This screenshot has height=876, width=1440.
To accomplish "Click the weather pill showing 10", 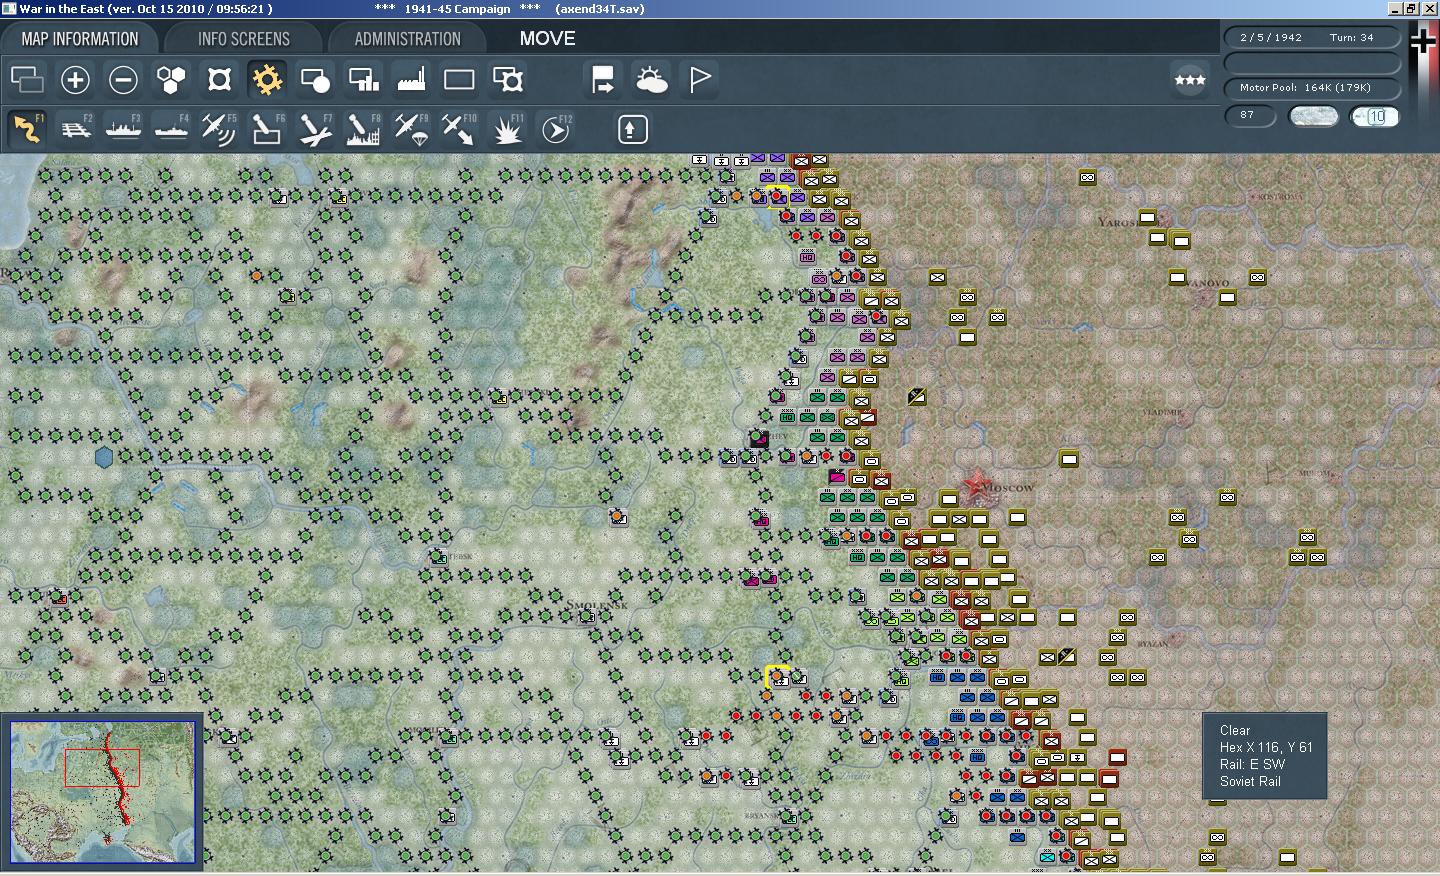I will pyautogui.click(x=1376, y=116).
